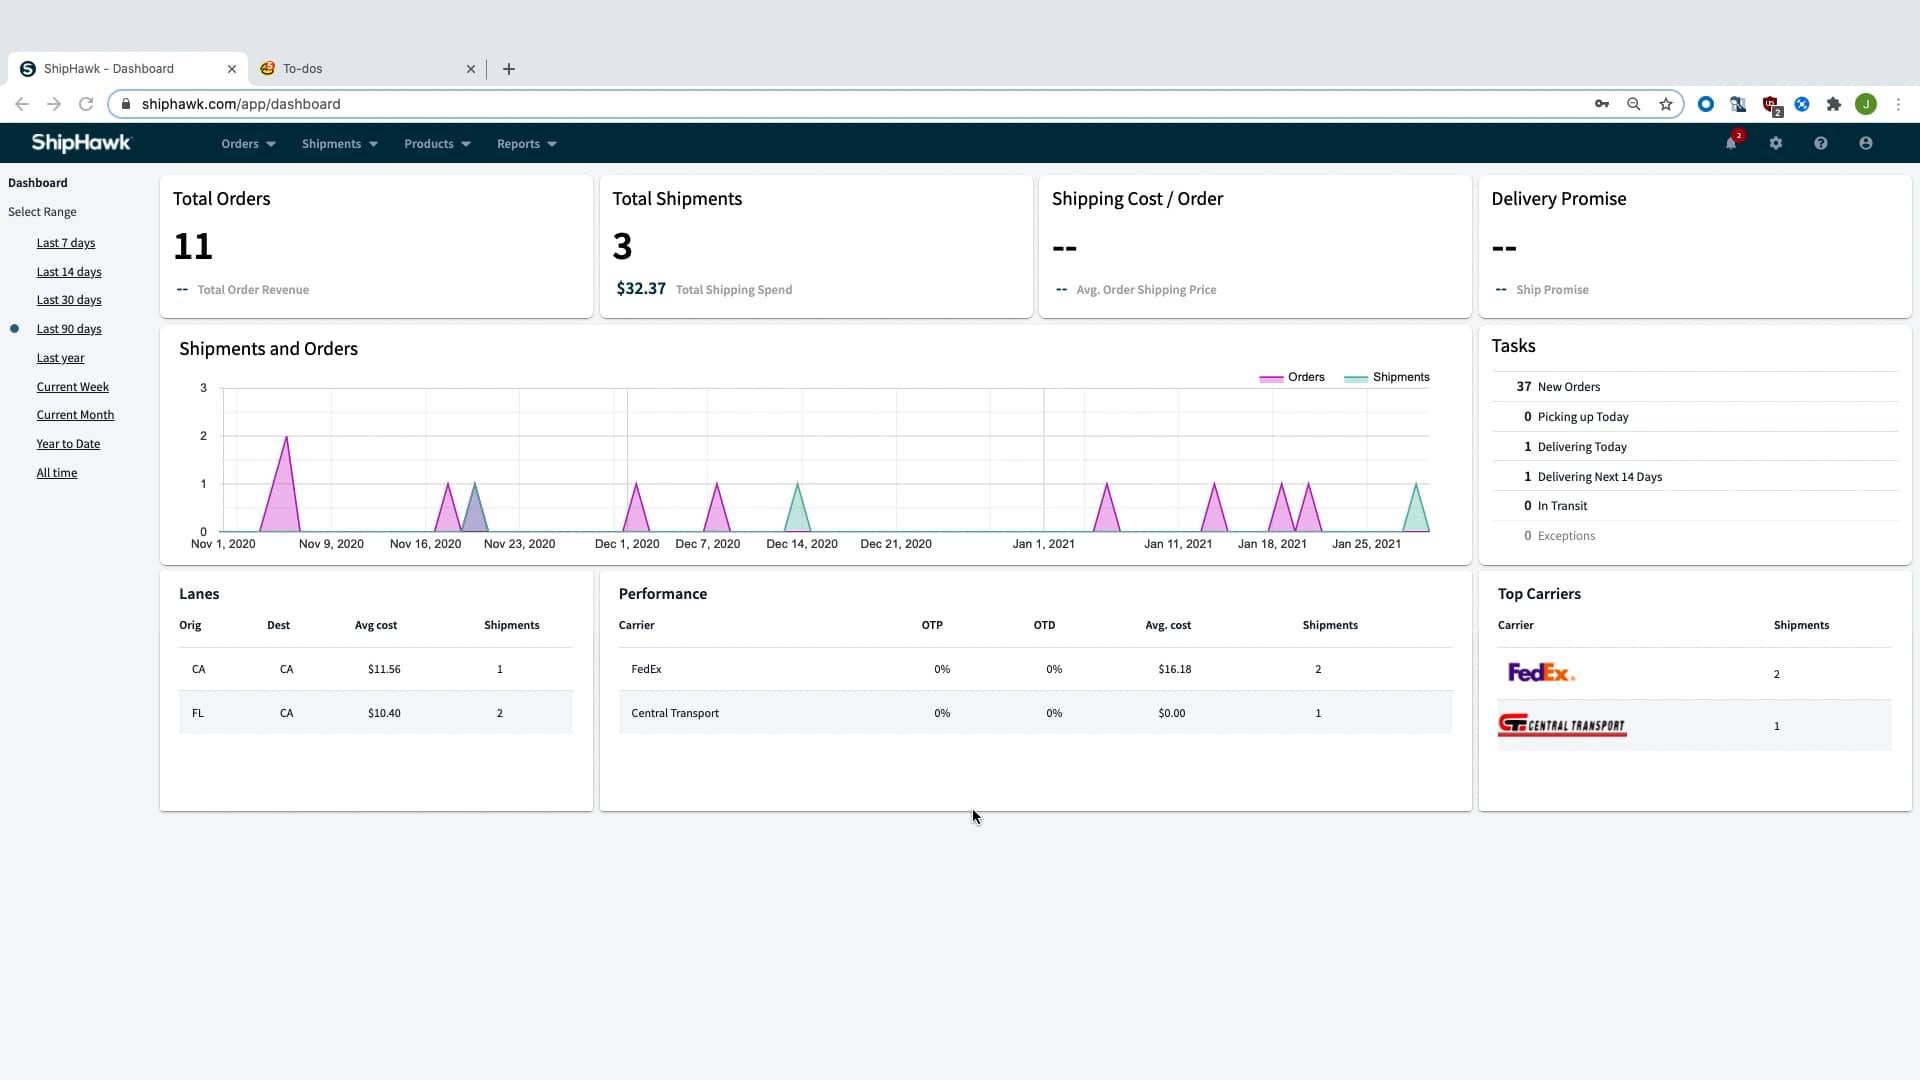Select the Last 90 days range
Screen dimensions: 1920x1080
[x=69, y=329]
